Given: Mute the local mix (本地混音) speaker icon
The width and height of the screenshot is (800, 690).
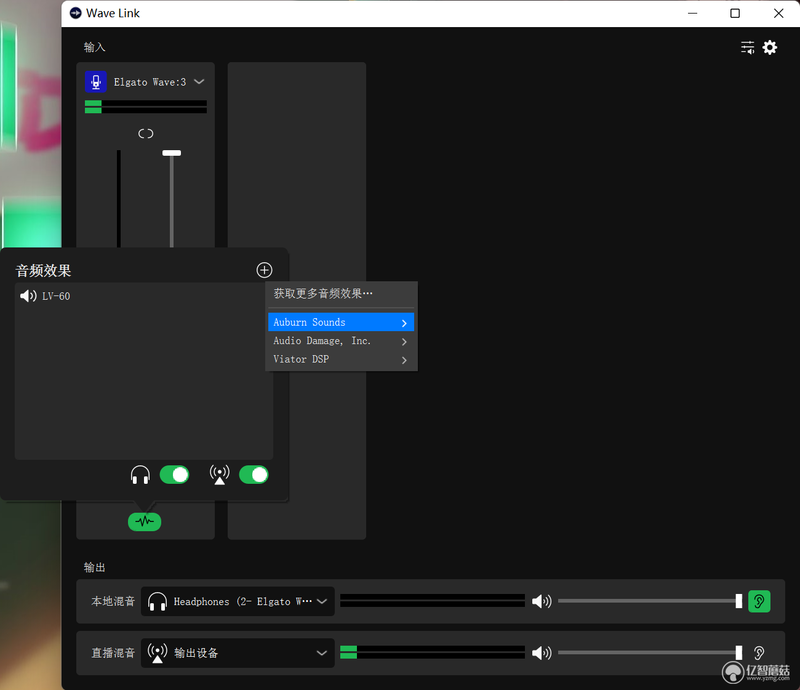Looking at the screenshot, I should pos(542,601).
